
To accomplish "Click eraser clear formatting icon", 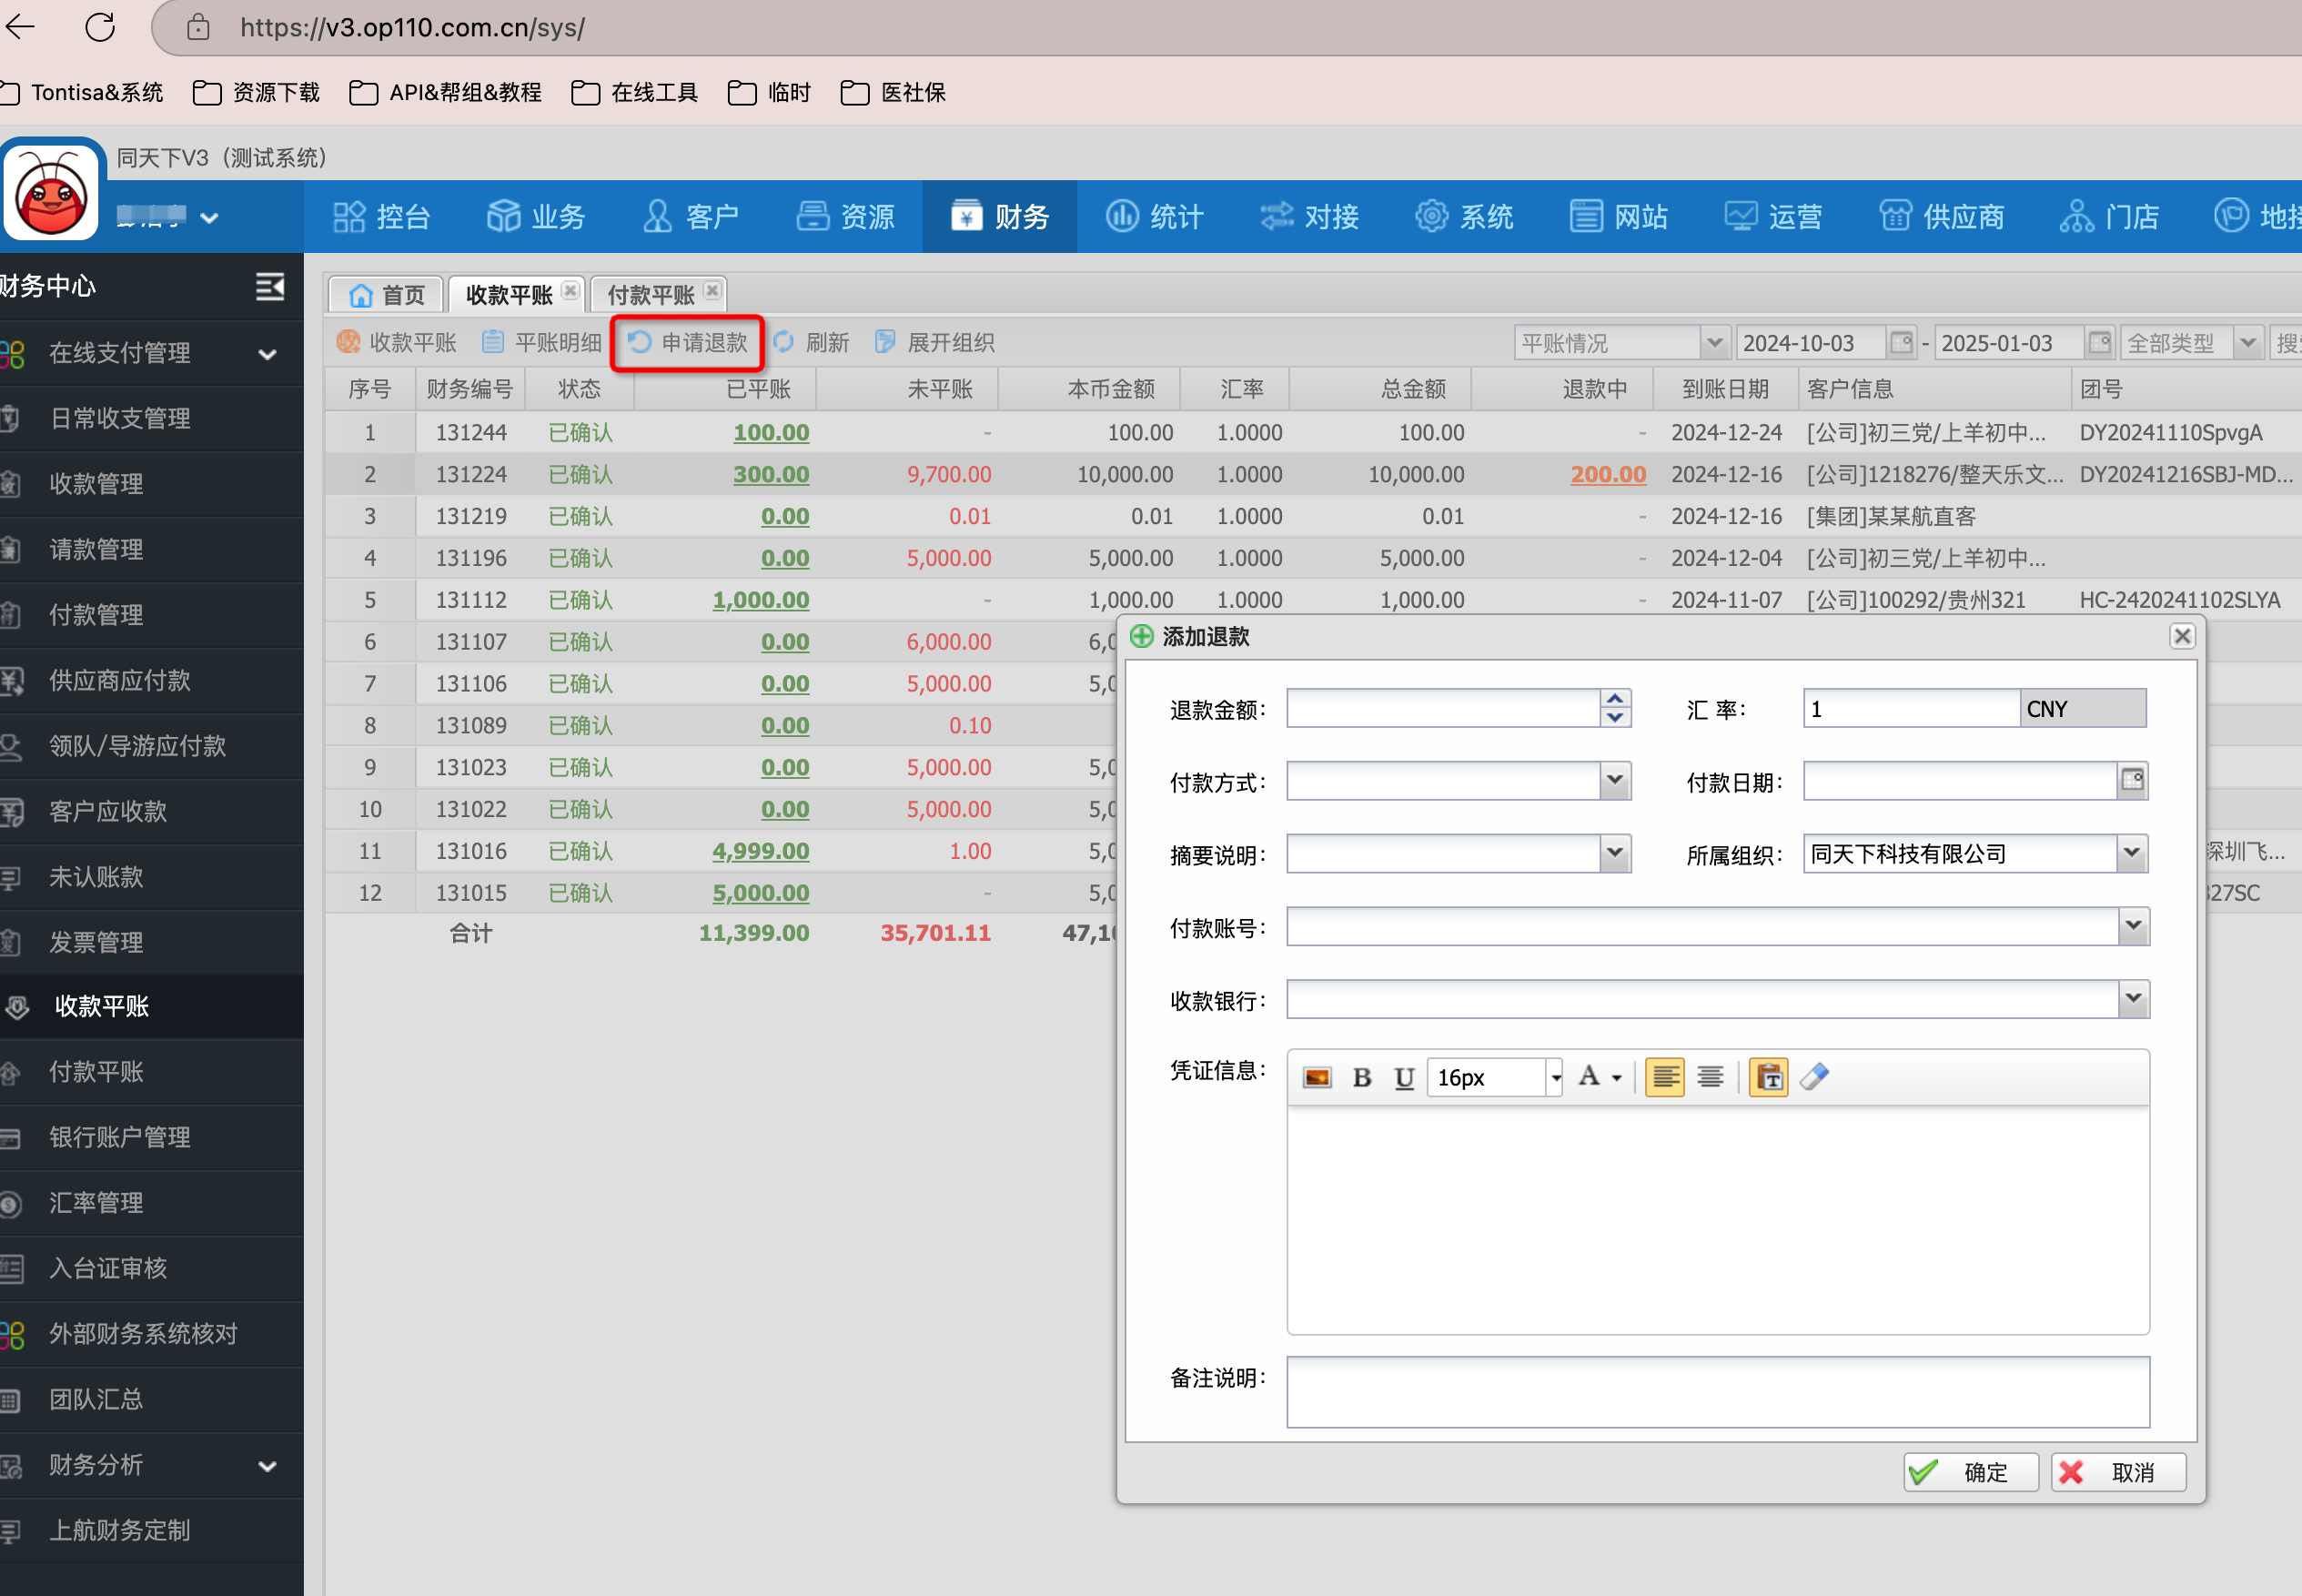I will pos(1814,1077).
